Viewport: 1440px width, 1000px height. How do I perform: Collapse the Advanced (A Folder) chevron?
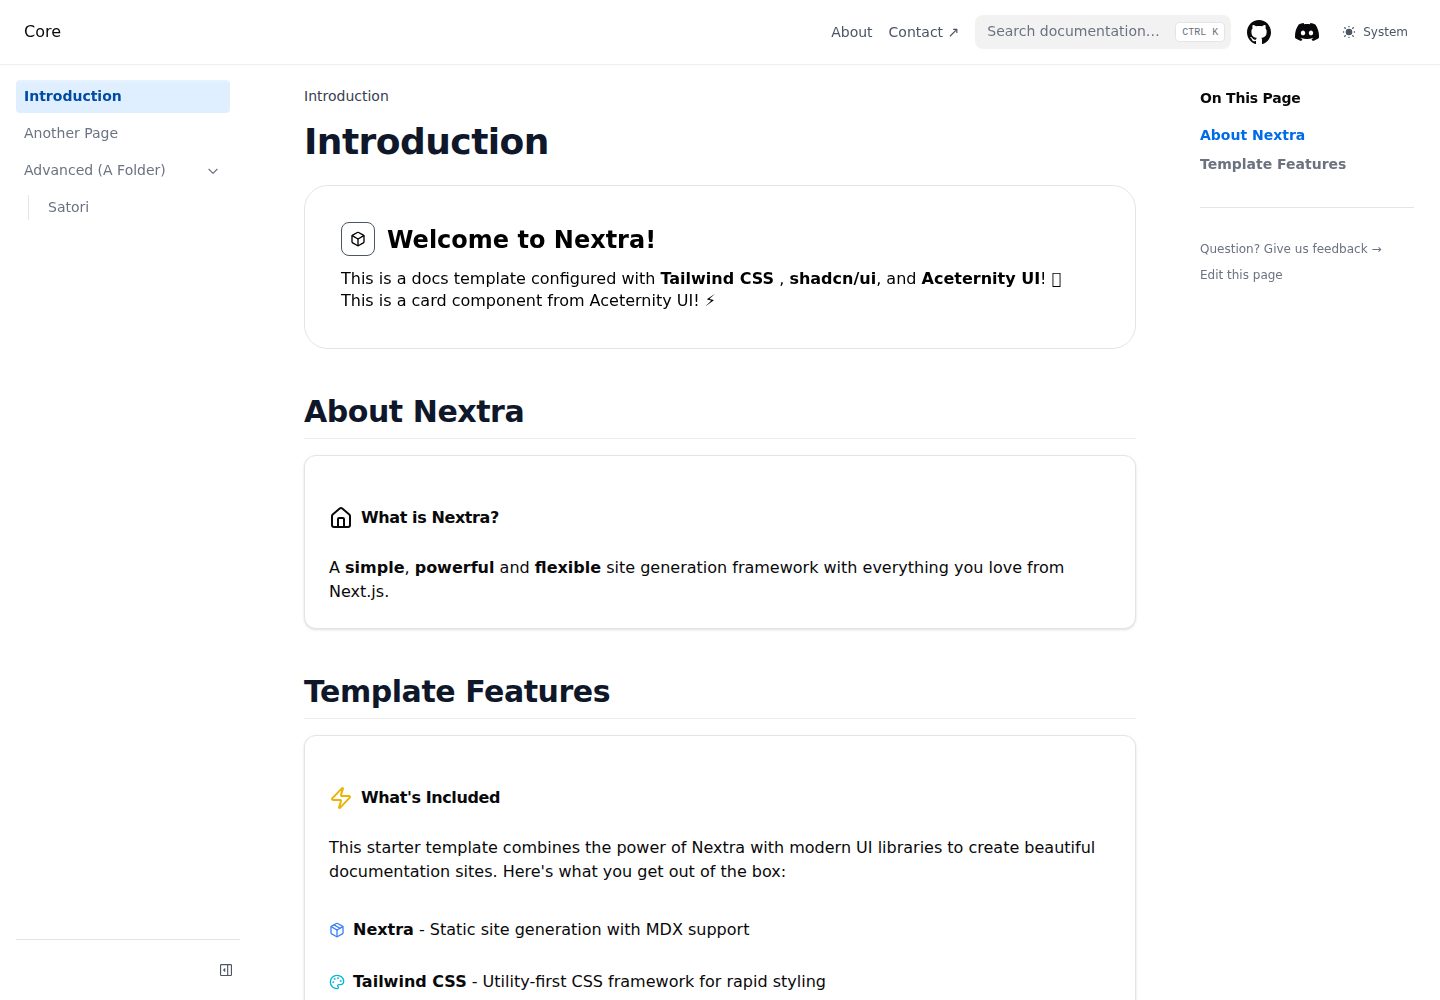(213, 171)
